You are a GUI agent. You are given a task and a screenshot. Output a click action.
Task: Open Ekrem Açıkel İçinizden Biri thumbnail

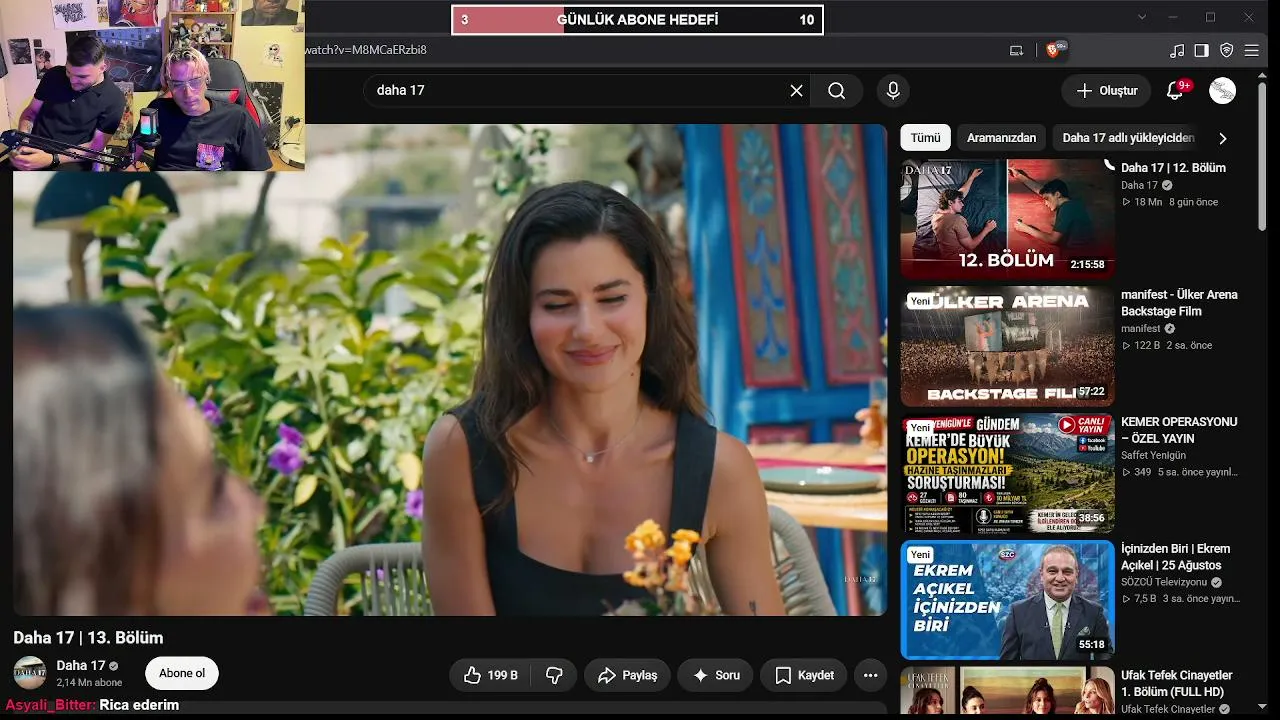[1007, 600]
